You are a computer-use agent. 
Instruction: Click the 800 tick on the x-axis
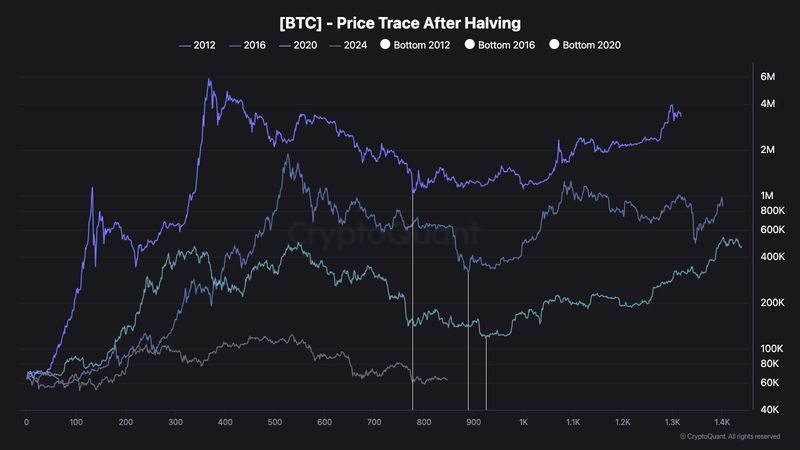click(423, 422)
